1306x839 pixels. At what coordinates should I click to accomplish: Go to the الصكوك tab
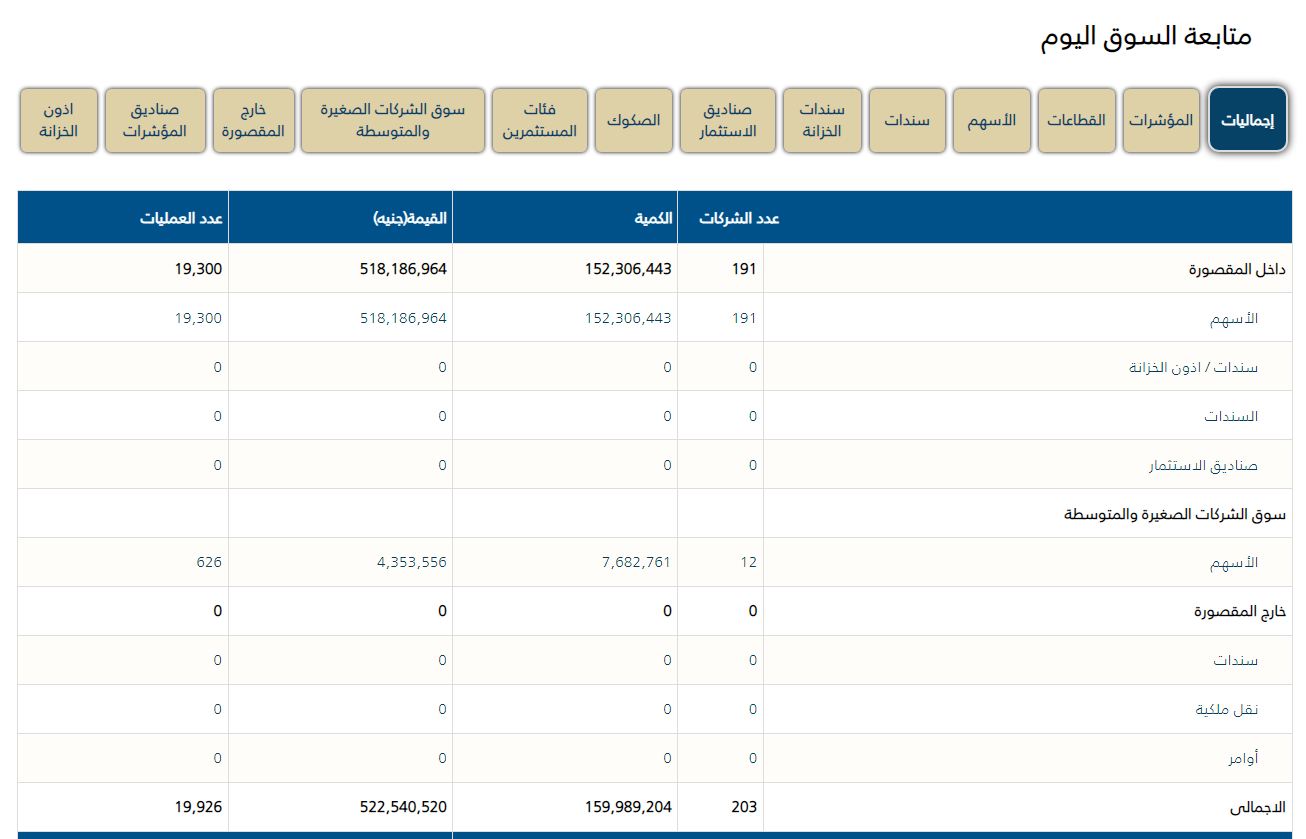click(633, 120)
